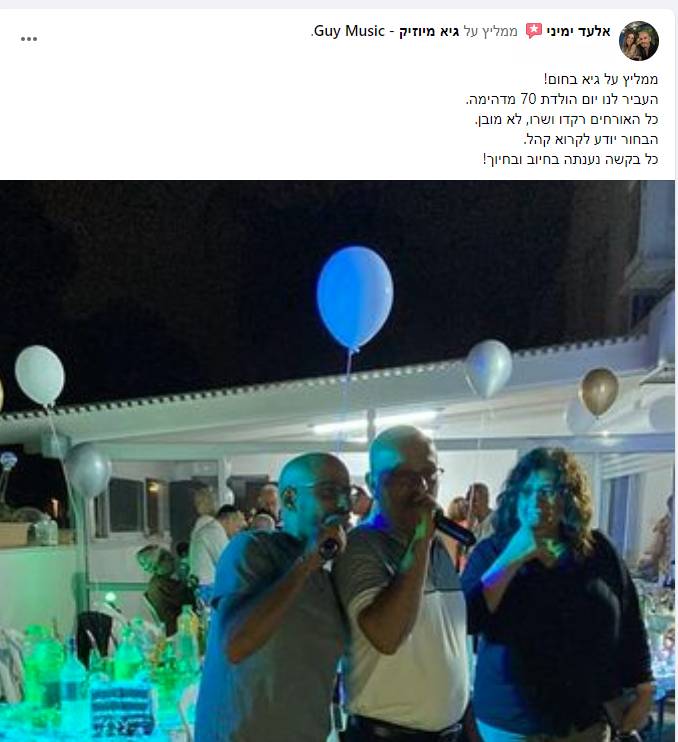Click the blue balloon in the photo

pyautogui.click(x=355, y=298)
